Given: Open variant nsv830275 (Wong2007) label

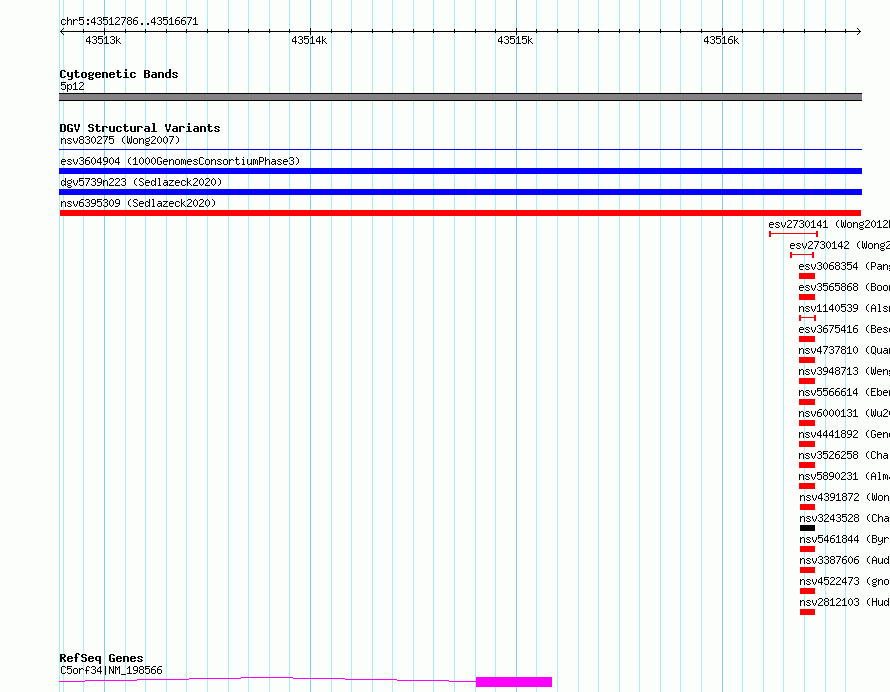Looking at the screenshot, I should pos(120,140).
